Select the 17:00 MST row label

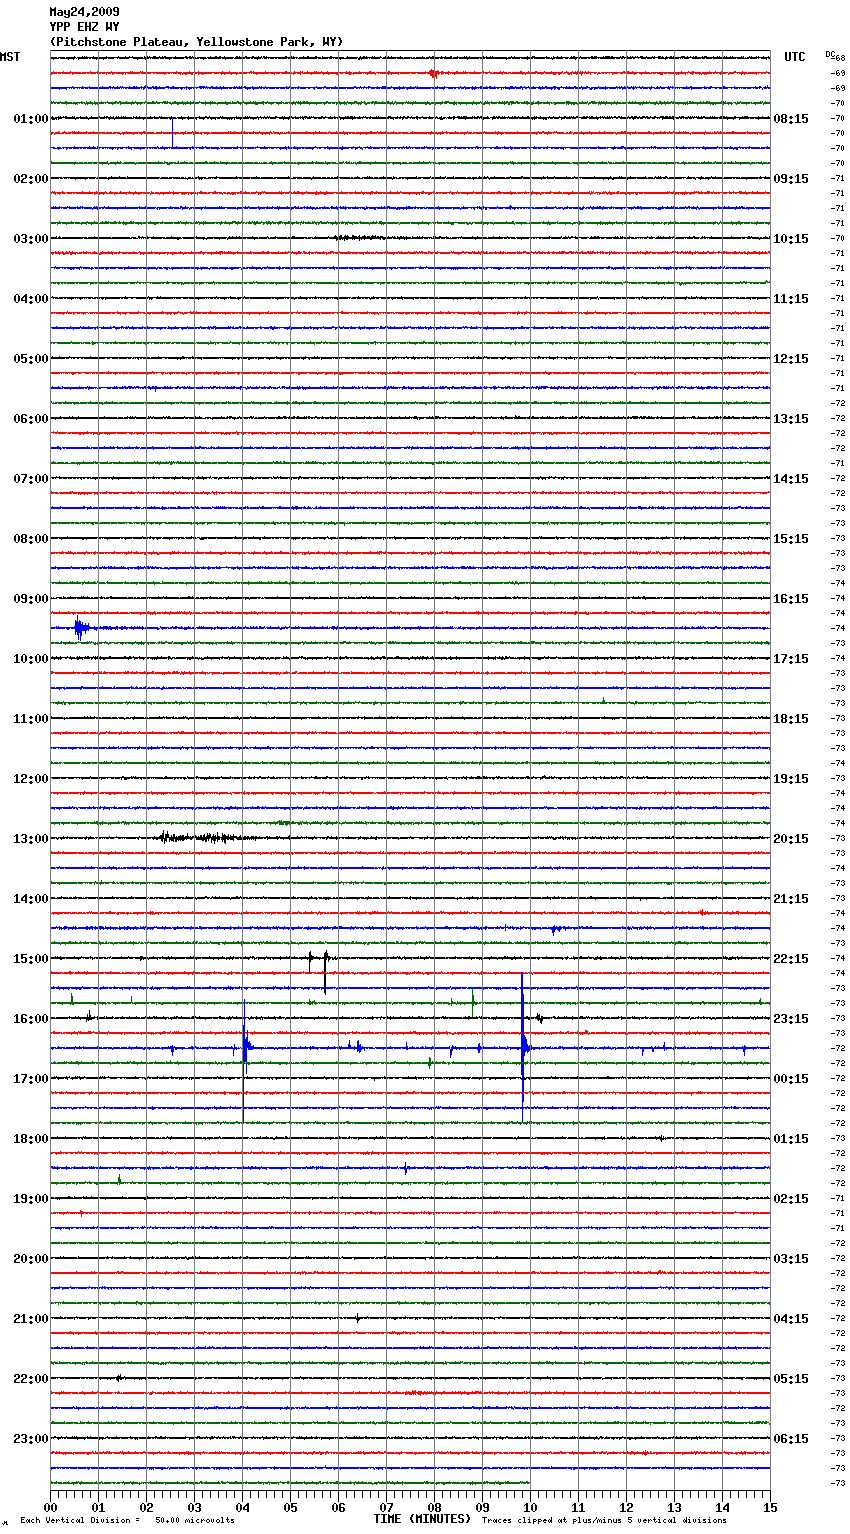31,1079
